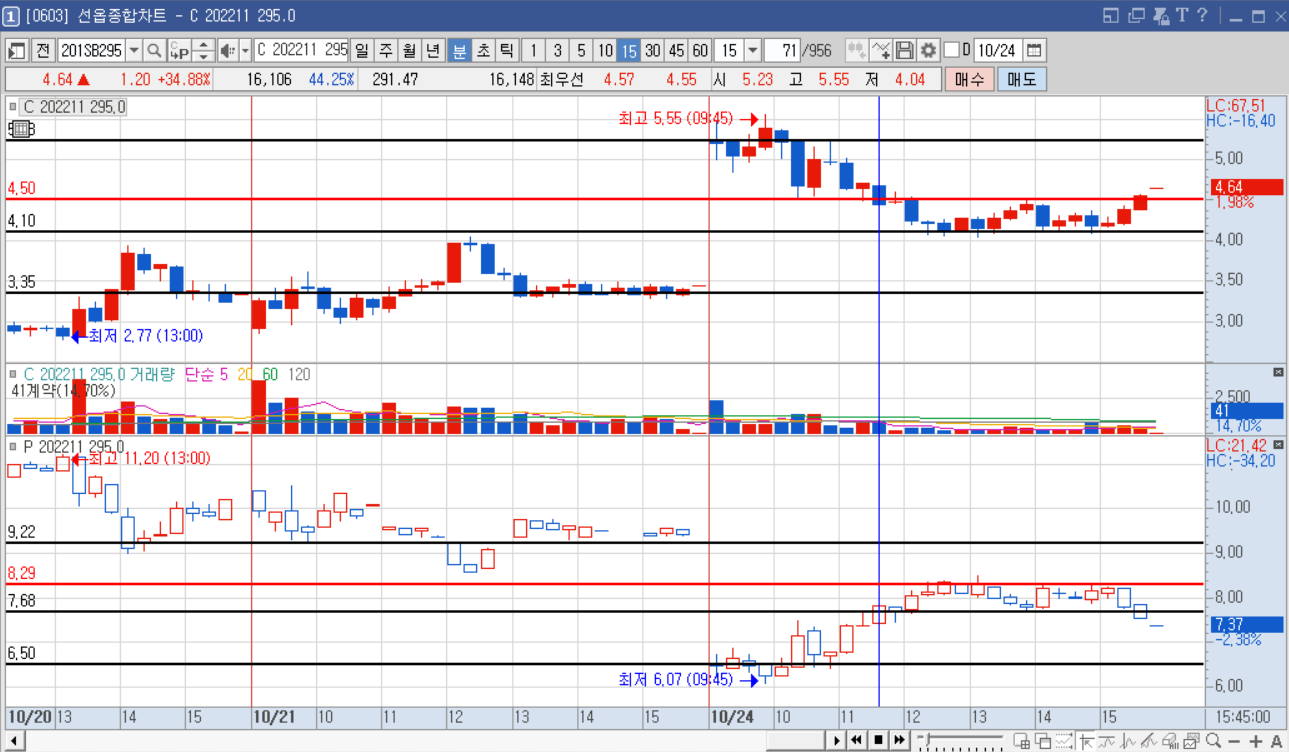Screen dimensions: 1289x752
Task: Save the chart with the diskette icon
Action: click(904, 50)
